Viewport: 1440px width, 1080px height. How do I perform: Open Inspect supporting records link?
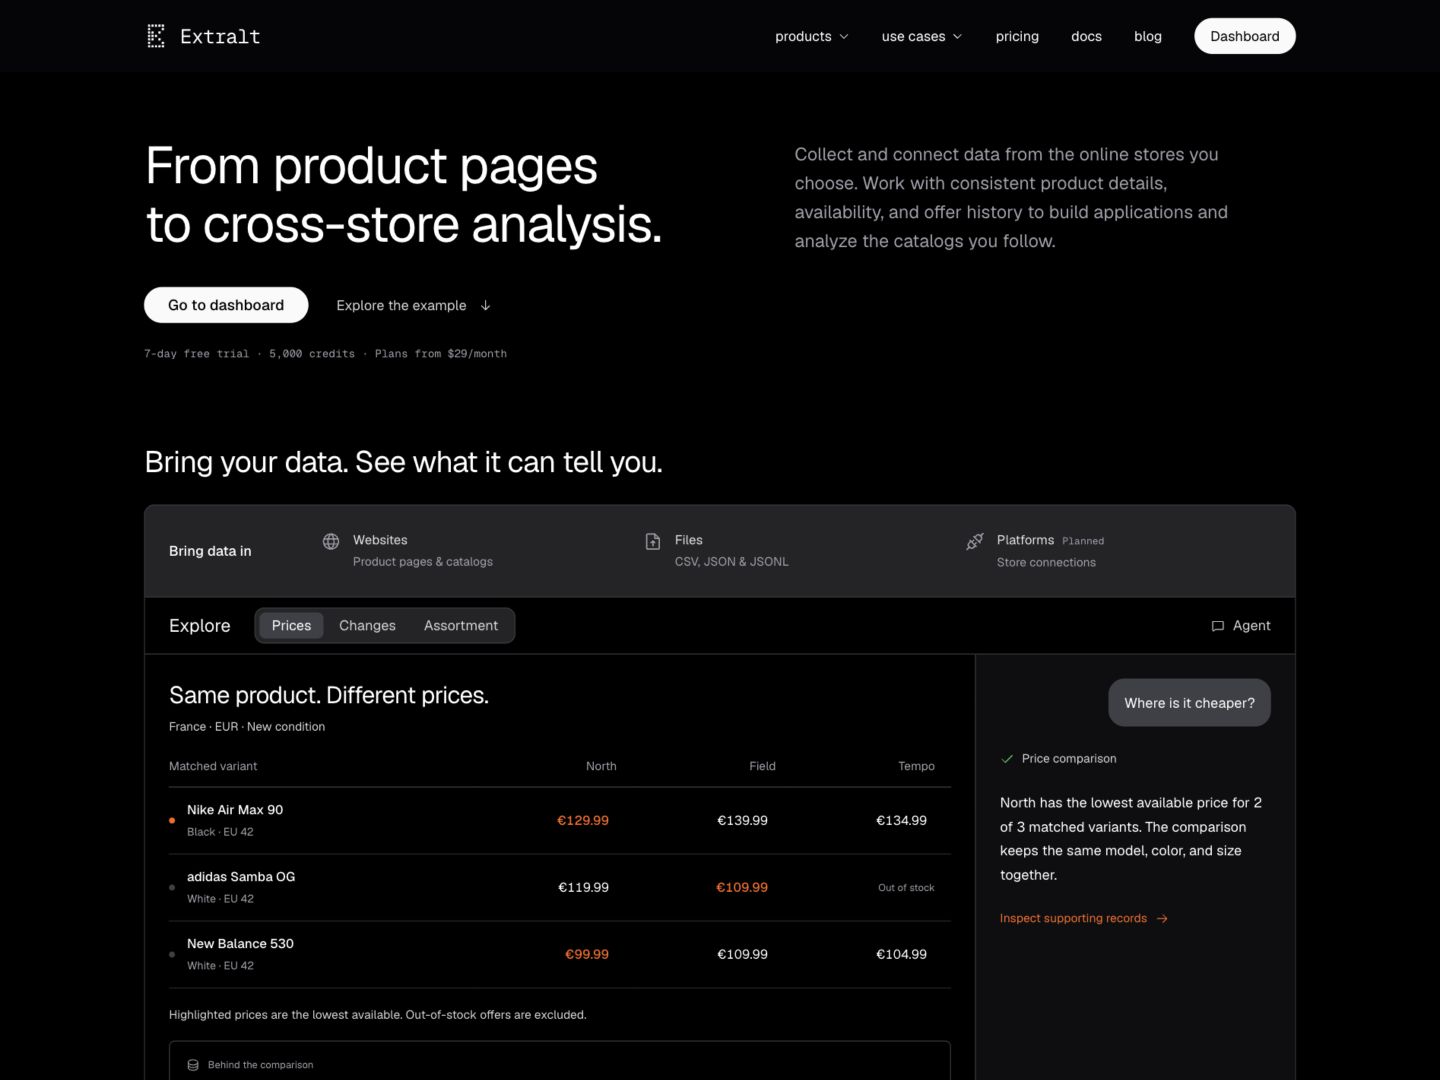[1084, 919]
